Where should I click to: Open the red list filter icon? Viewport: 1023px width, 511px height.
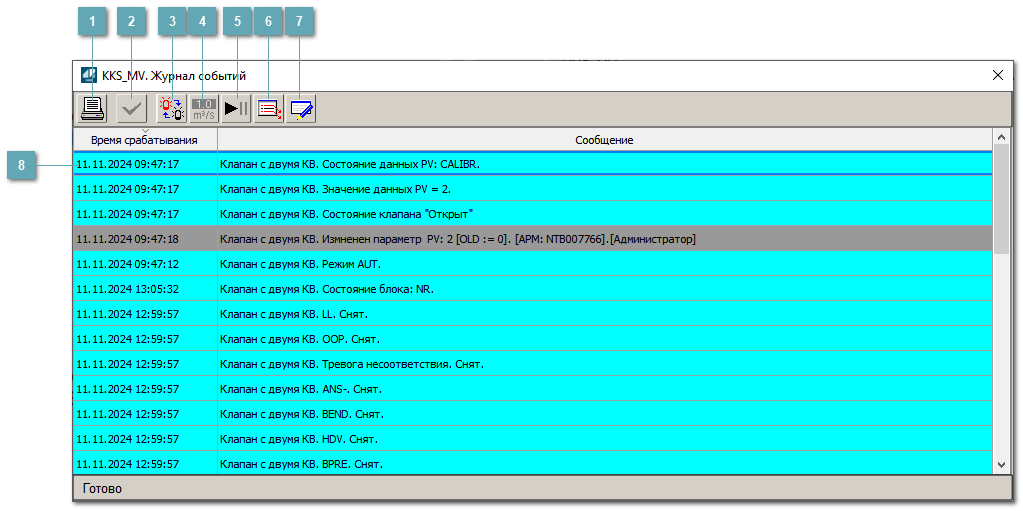(x=269, y=109)
